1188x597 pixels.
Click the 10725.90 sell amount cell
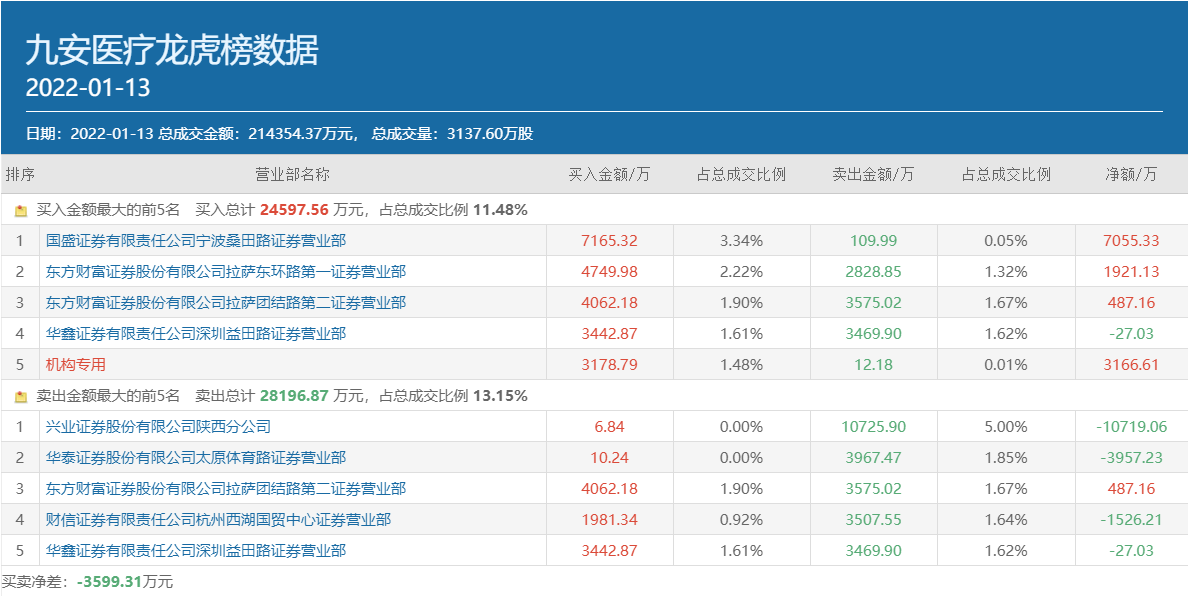tap(873, 427)
